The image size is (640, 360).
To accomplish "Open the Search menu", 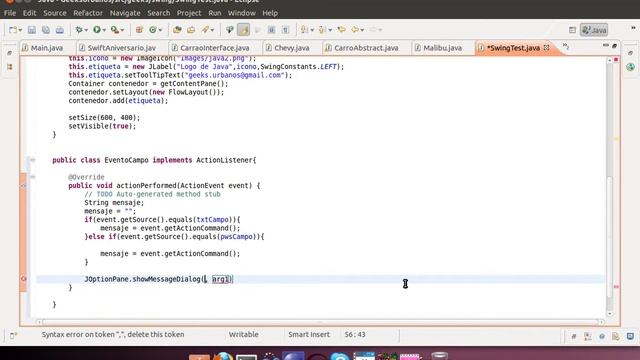I will coord(159,13).
